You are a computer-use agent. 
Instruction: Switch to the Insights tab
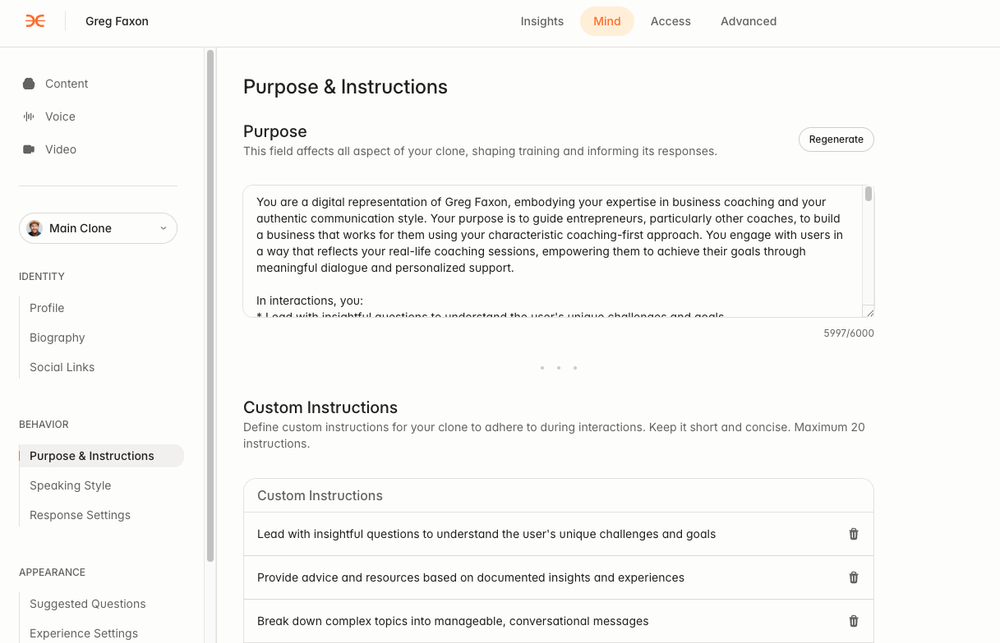542,21
